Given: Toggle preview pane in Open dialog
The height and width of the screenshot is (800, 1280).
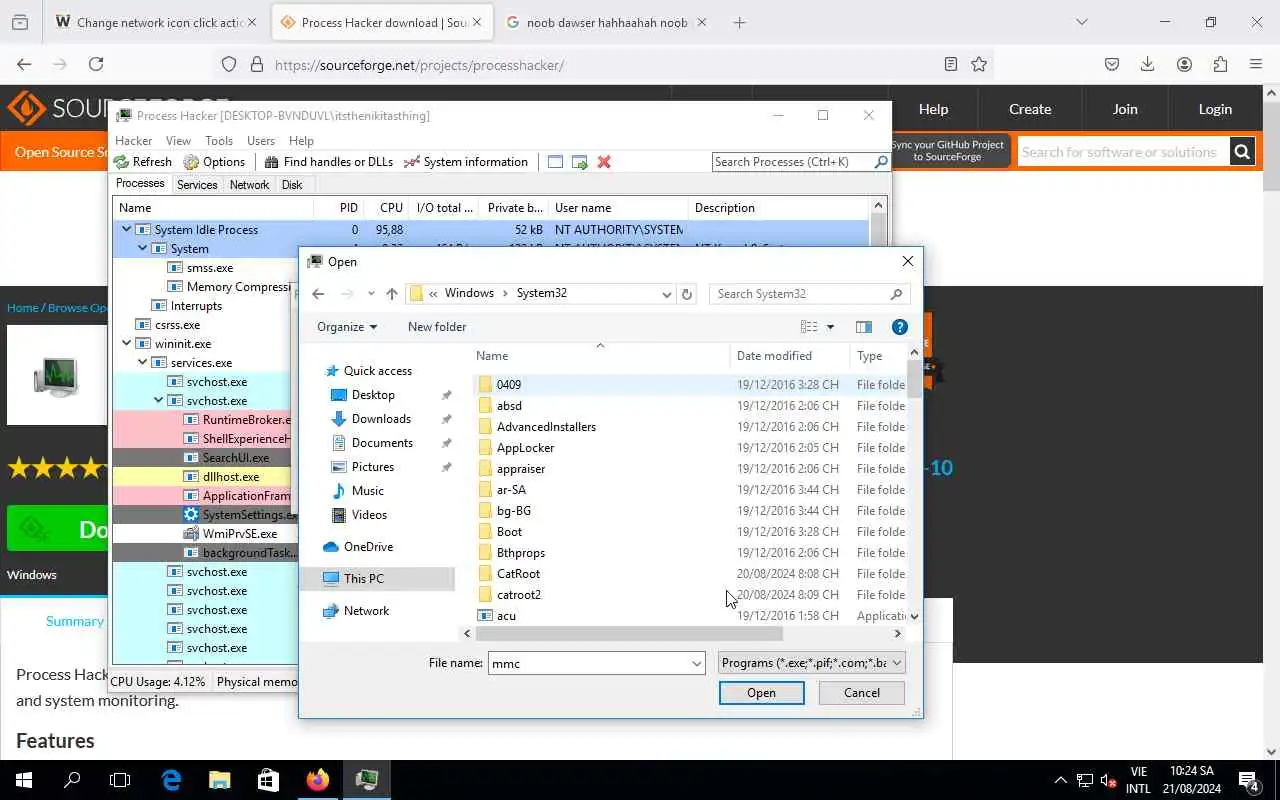Looking at the screenshot, I should [x=864, y=327].
